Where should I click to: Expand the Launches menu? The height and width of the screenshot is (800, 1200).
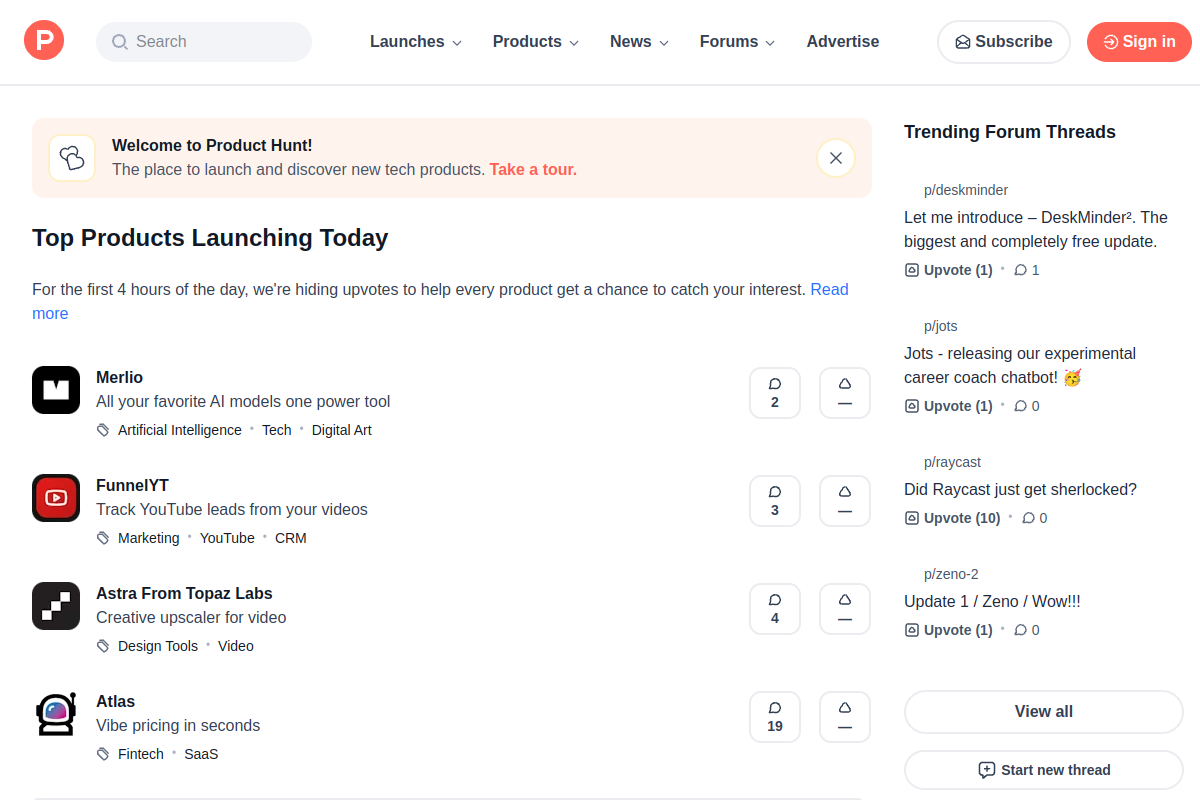coord(416,42)
